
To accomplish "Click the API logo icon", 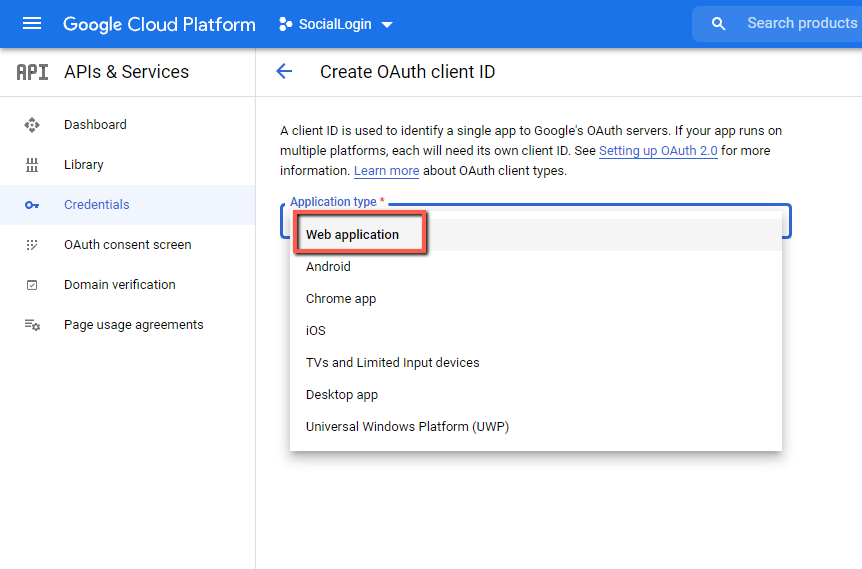I will coord(32,72).
